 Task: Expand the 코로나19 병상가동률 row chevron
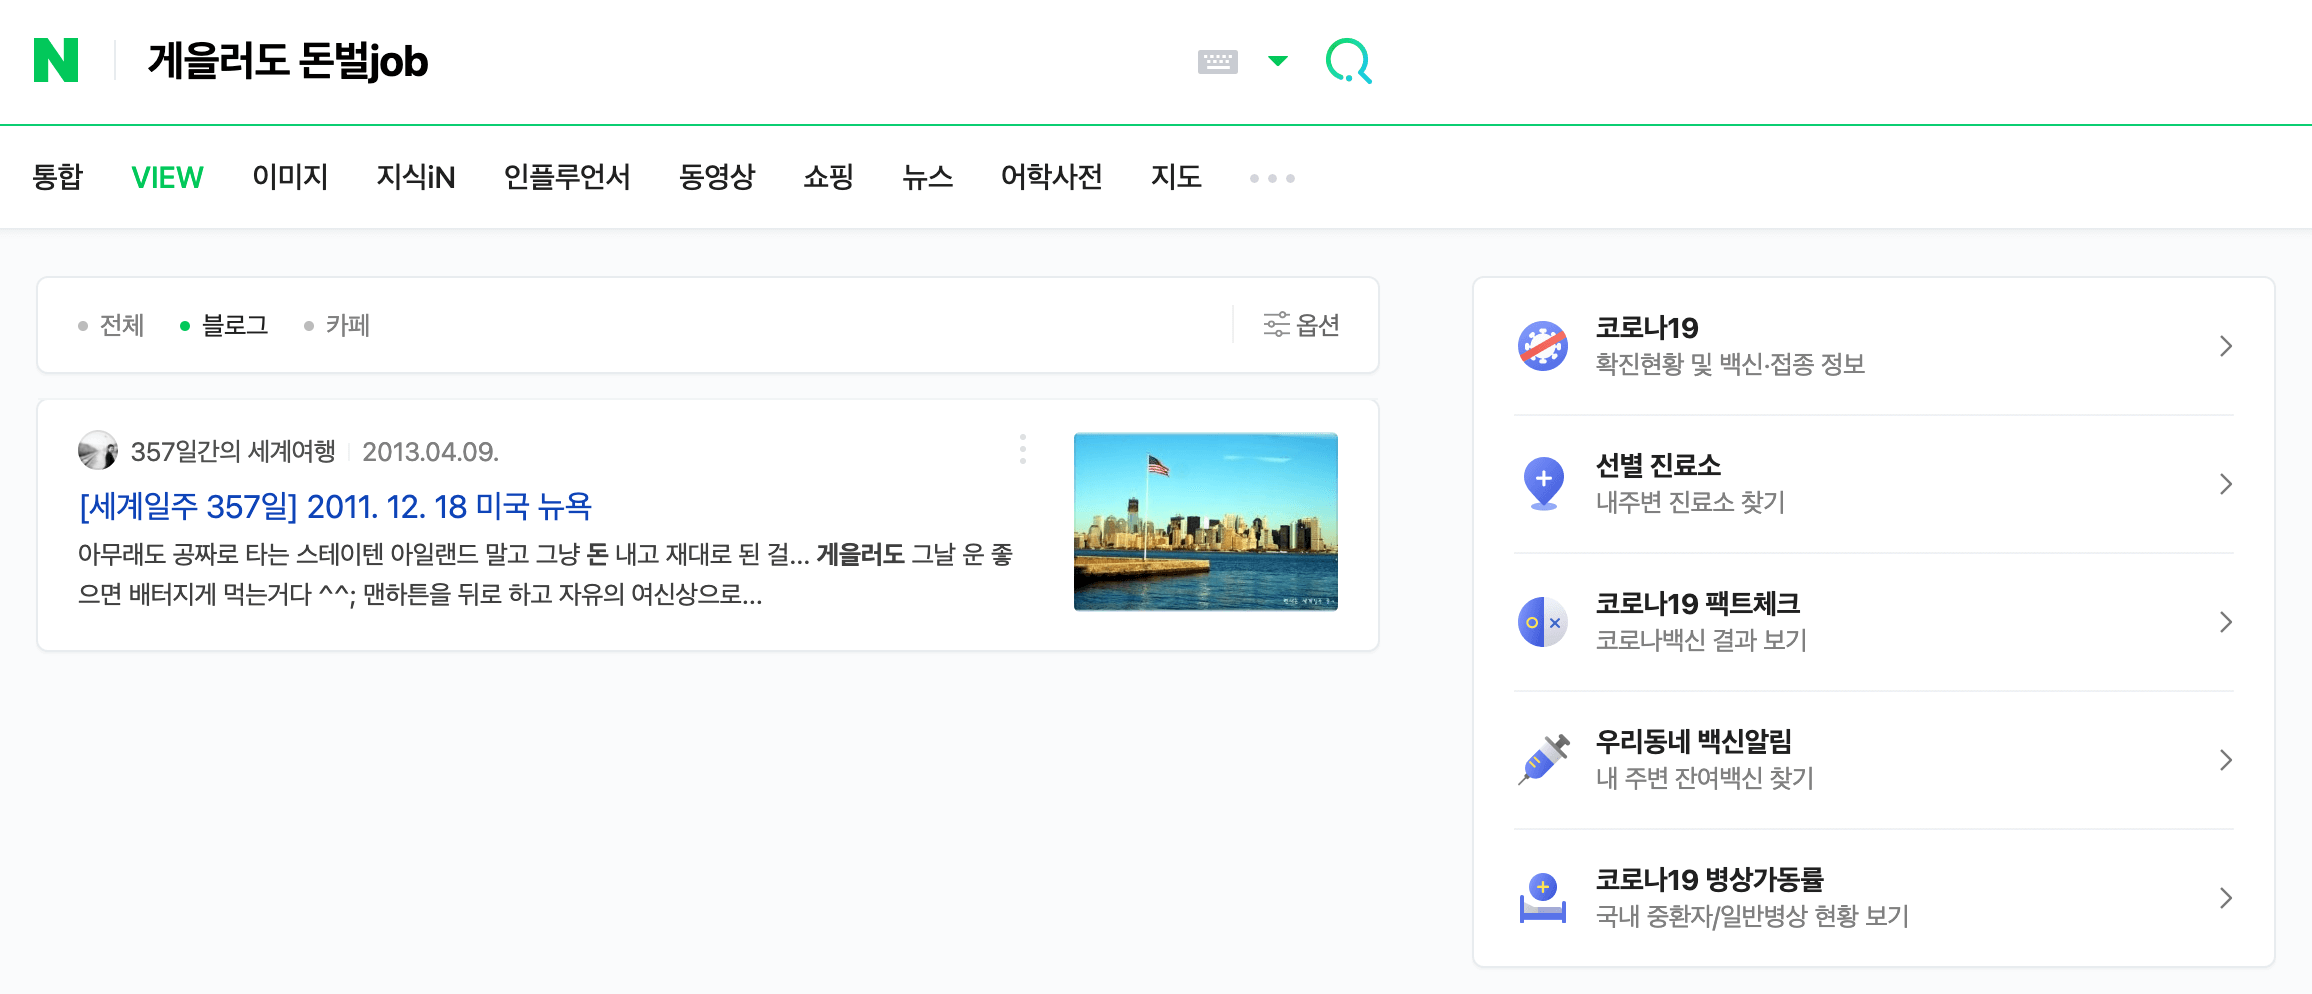2225,898
